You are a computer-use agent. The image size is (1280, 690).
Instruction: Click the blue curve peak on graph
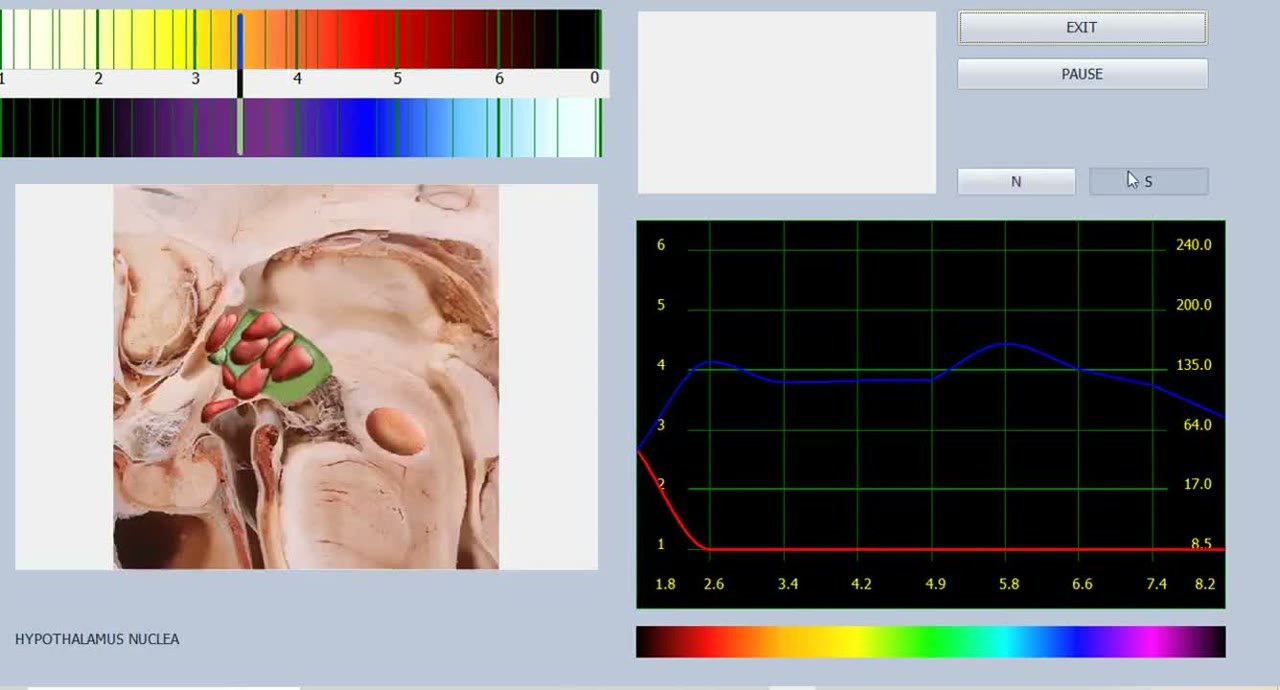1006,343
